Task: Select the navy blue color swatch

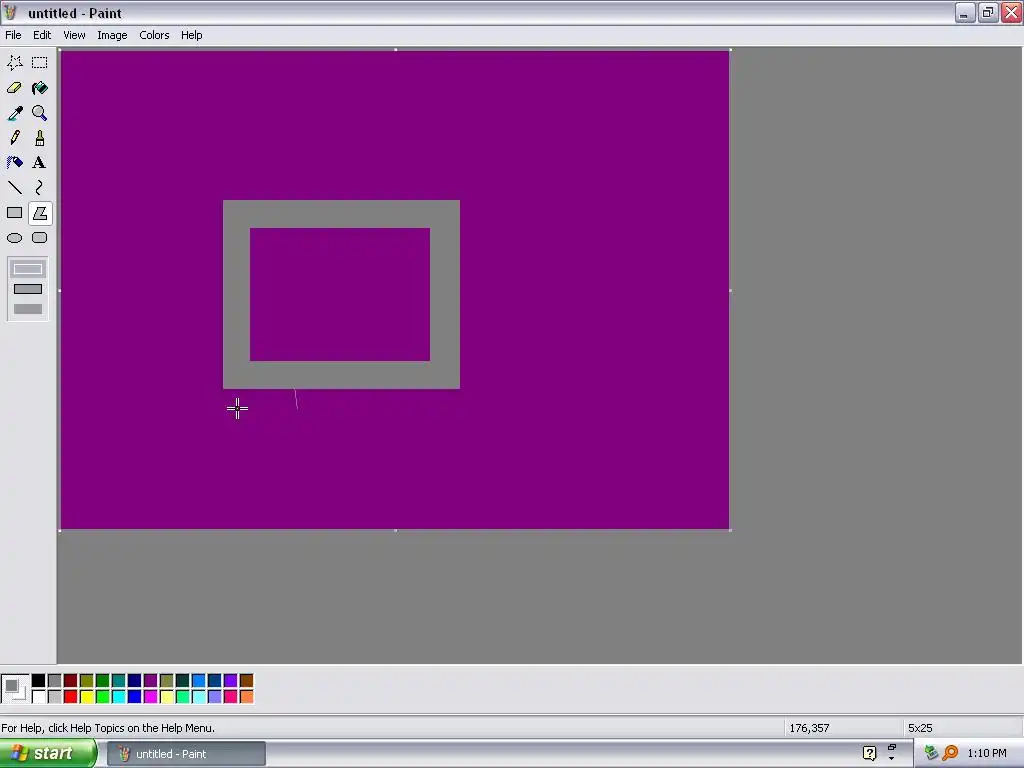Action: [x=135, y=681]
